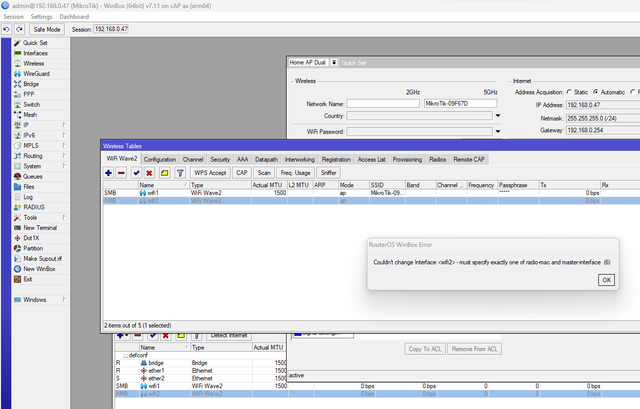Image resolution: width=640 pixels, height=409 pixels.
Task: Open Dot1X in the sidebar
Action: pos(31,238)
